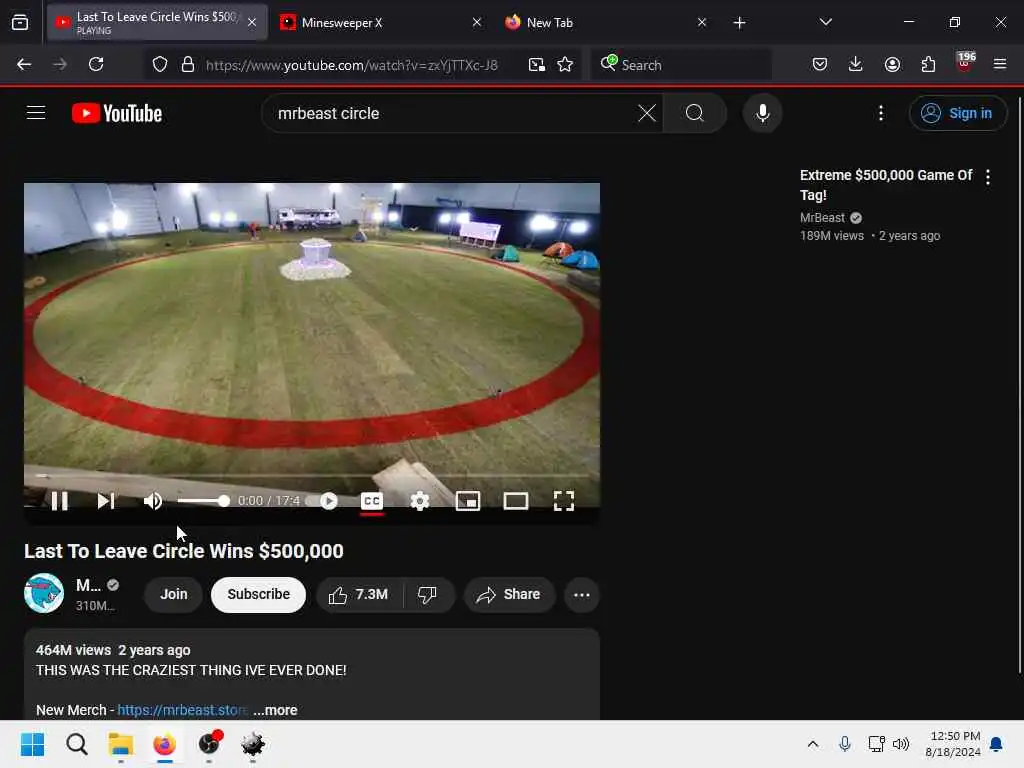The width and height of the screenshot is (1024, 768).
Task: Enter full screen mode
Action: [x=564, y=501]
